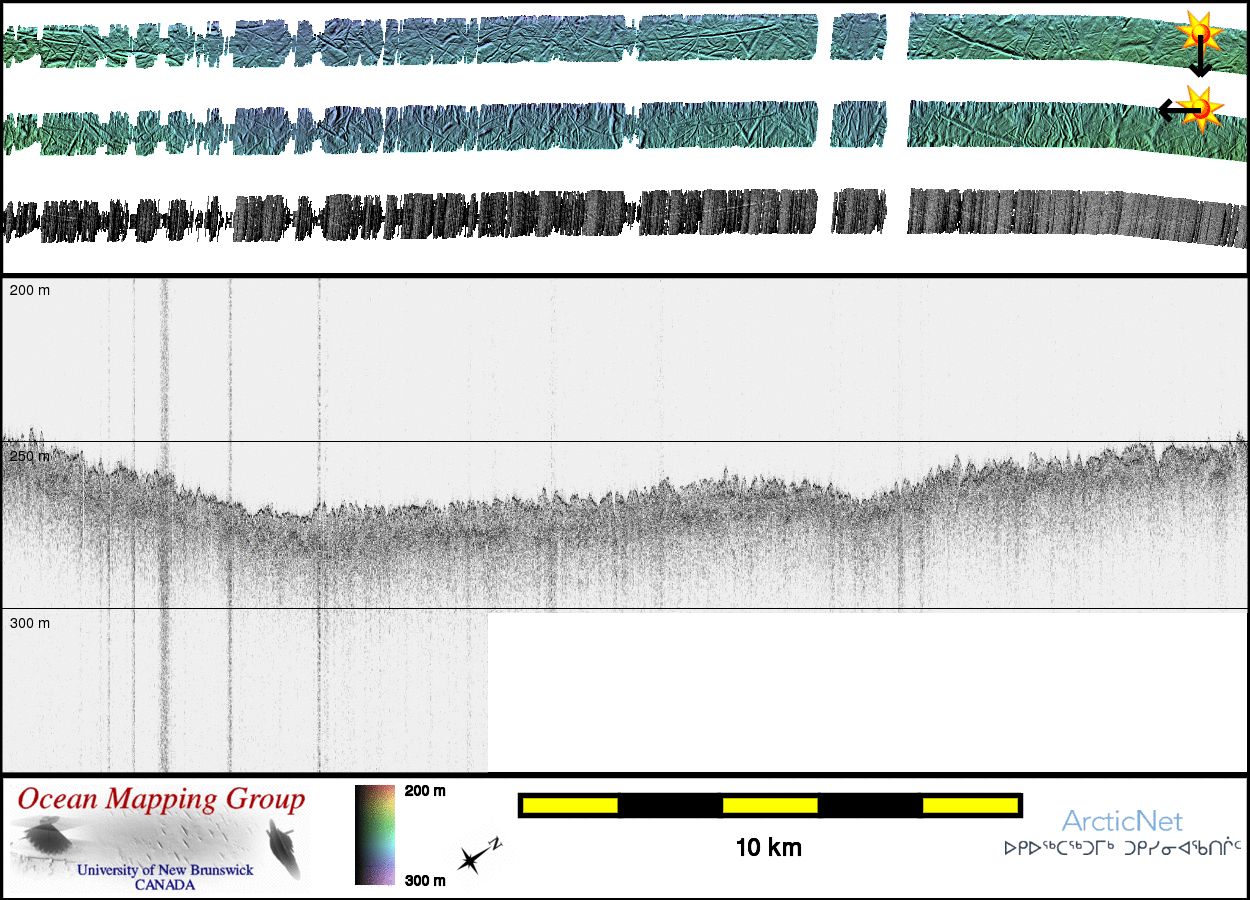Click the "10 km" scale bar label
This screenshot has height=900, width=1250.
click(x=768, y=848)
